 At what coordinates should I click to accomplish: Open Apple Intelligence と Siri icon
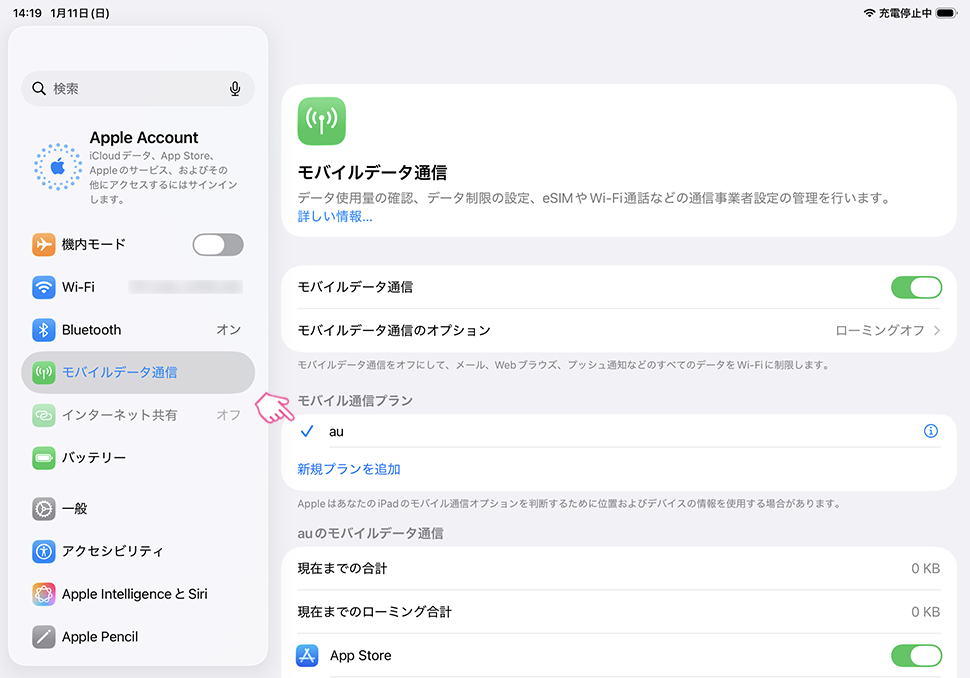(x=43, y=594)
